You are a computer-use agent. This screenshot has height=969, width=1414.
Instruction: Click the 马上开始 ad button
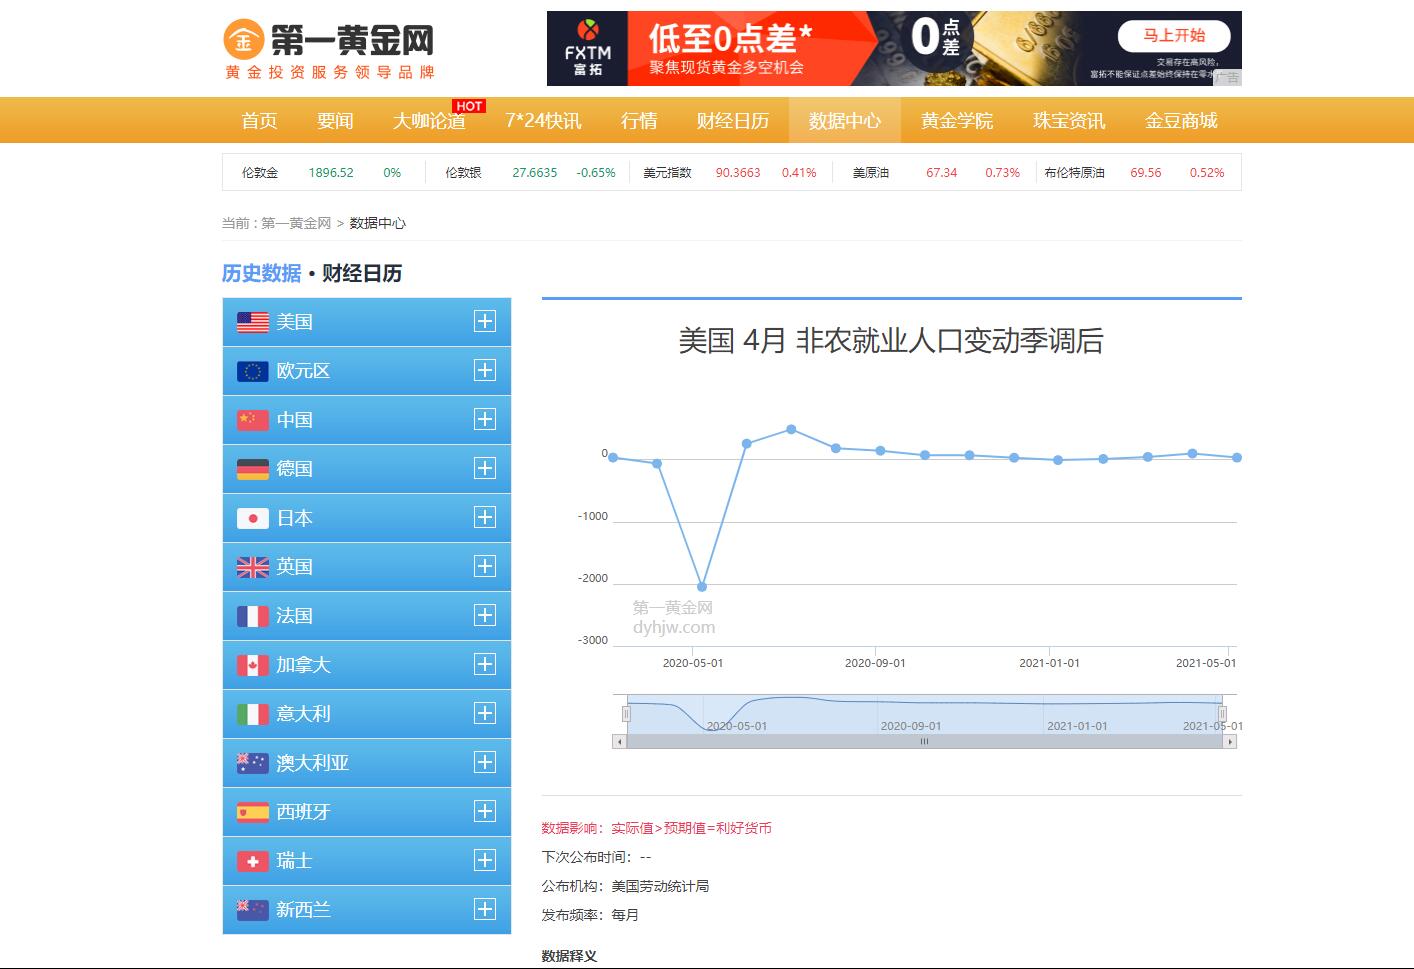tap(1174, 36)
